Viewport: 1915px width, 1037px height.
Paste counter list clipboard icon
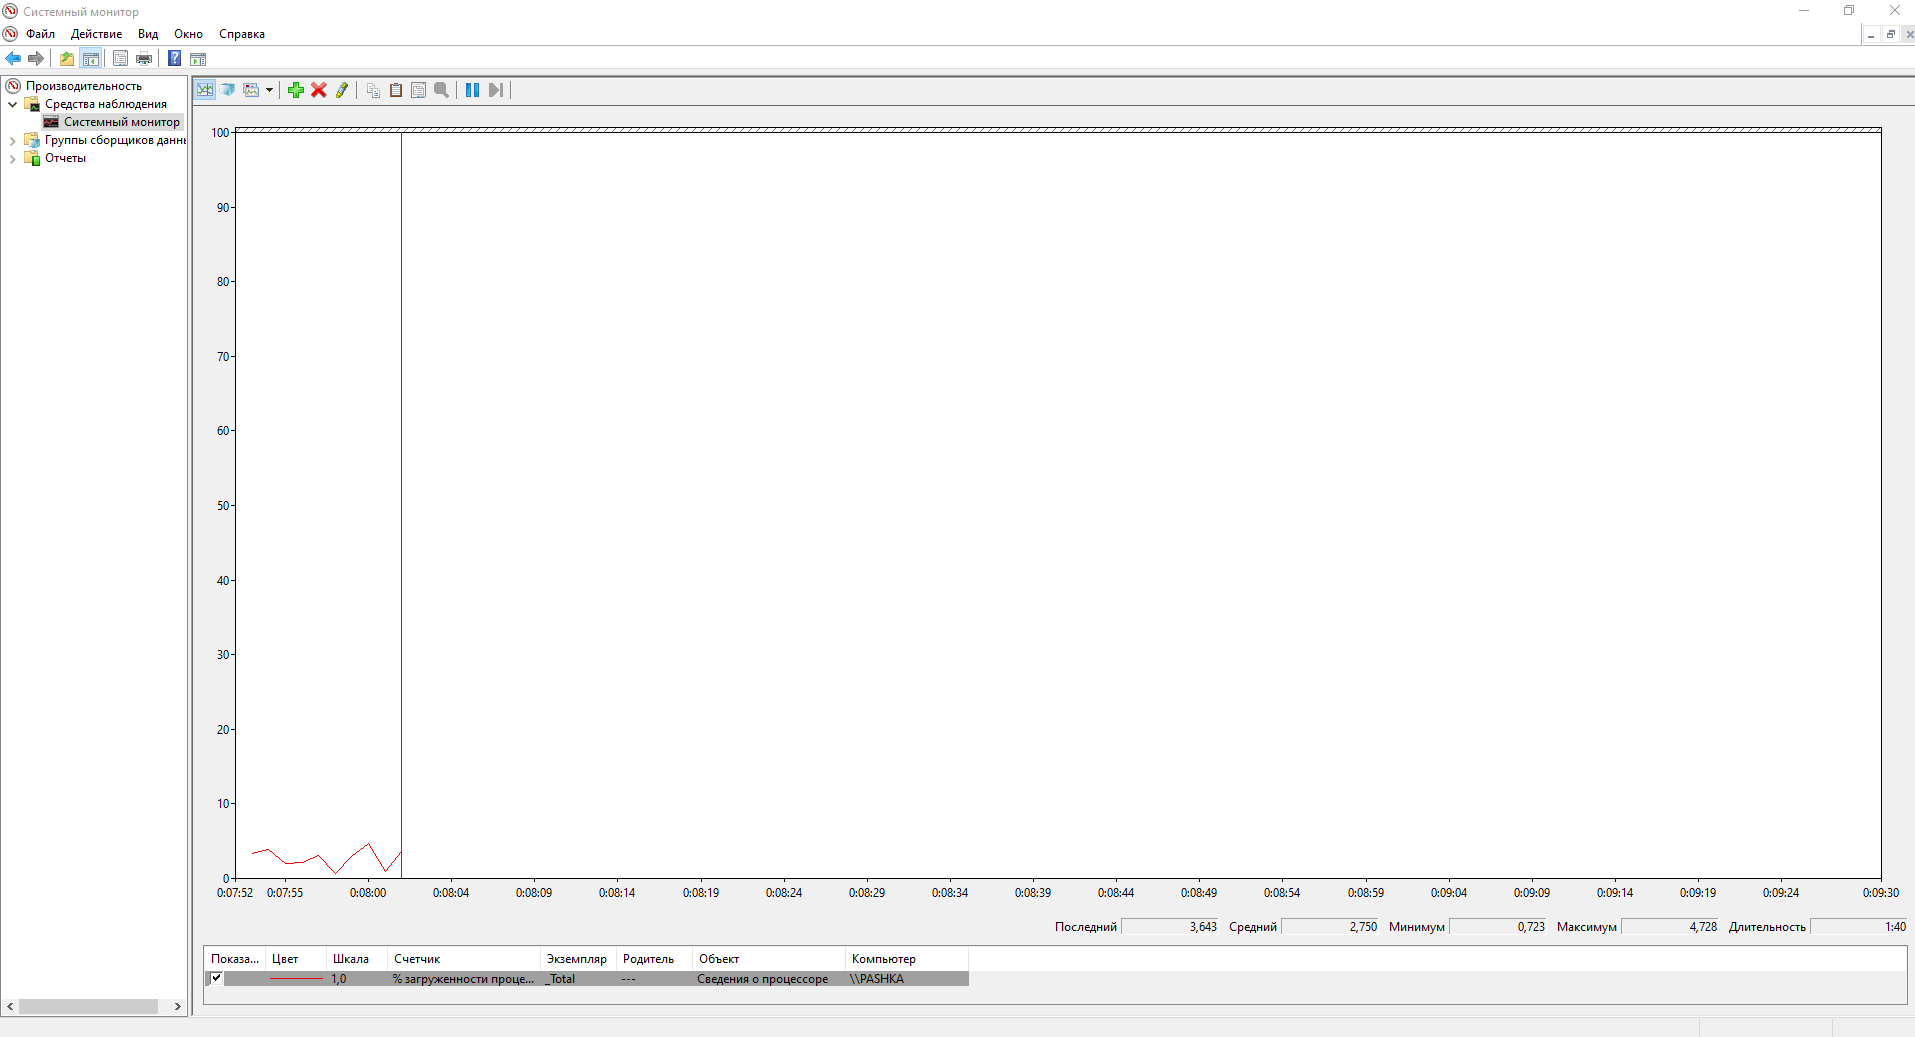396,90
